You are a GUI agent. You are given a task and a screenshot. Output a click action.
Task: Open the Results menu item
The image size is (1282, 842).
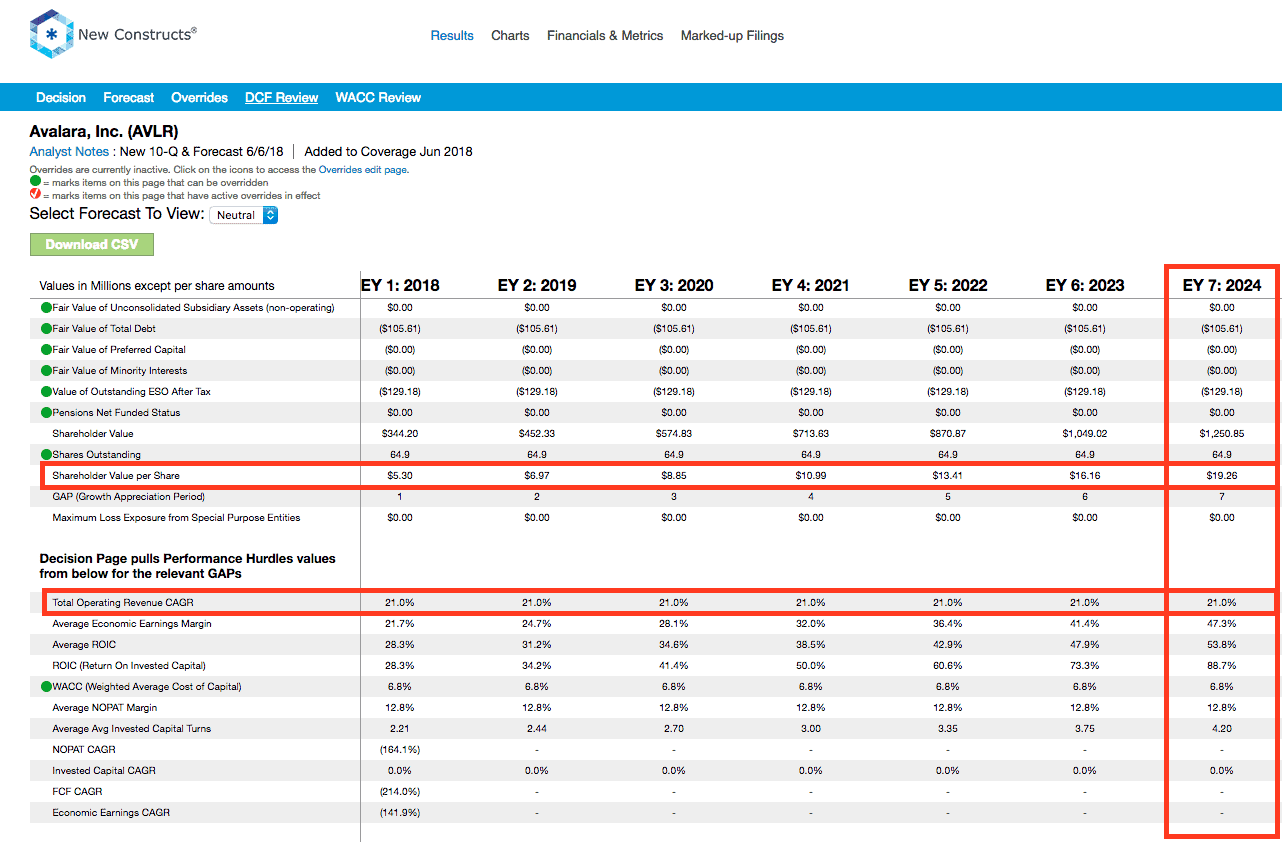coord(452,35)
